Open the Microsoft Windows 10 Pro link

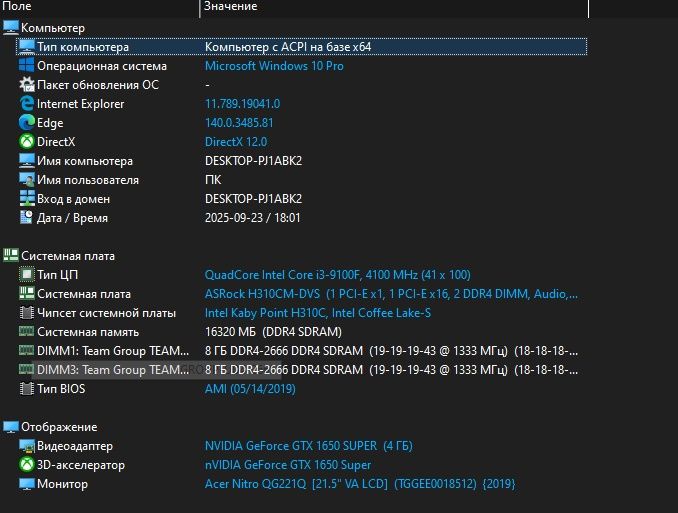tap(274, 66)
